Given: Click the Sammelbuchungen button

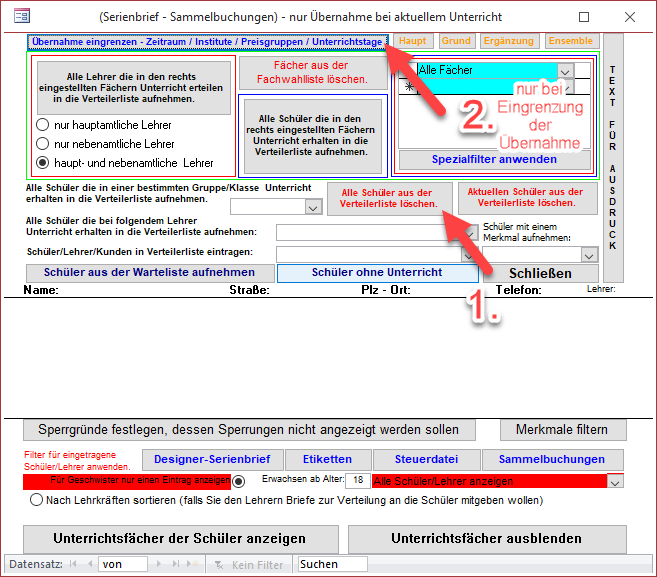Looking at the screenshot, I should coord(552,460).
